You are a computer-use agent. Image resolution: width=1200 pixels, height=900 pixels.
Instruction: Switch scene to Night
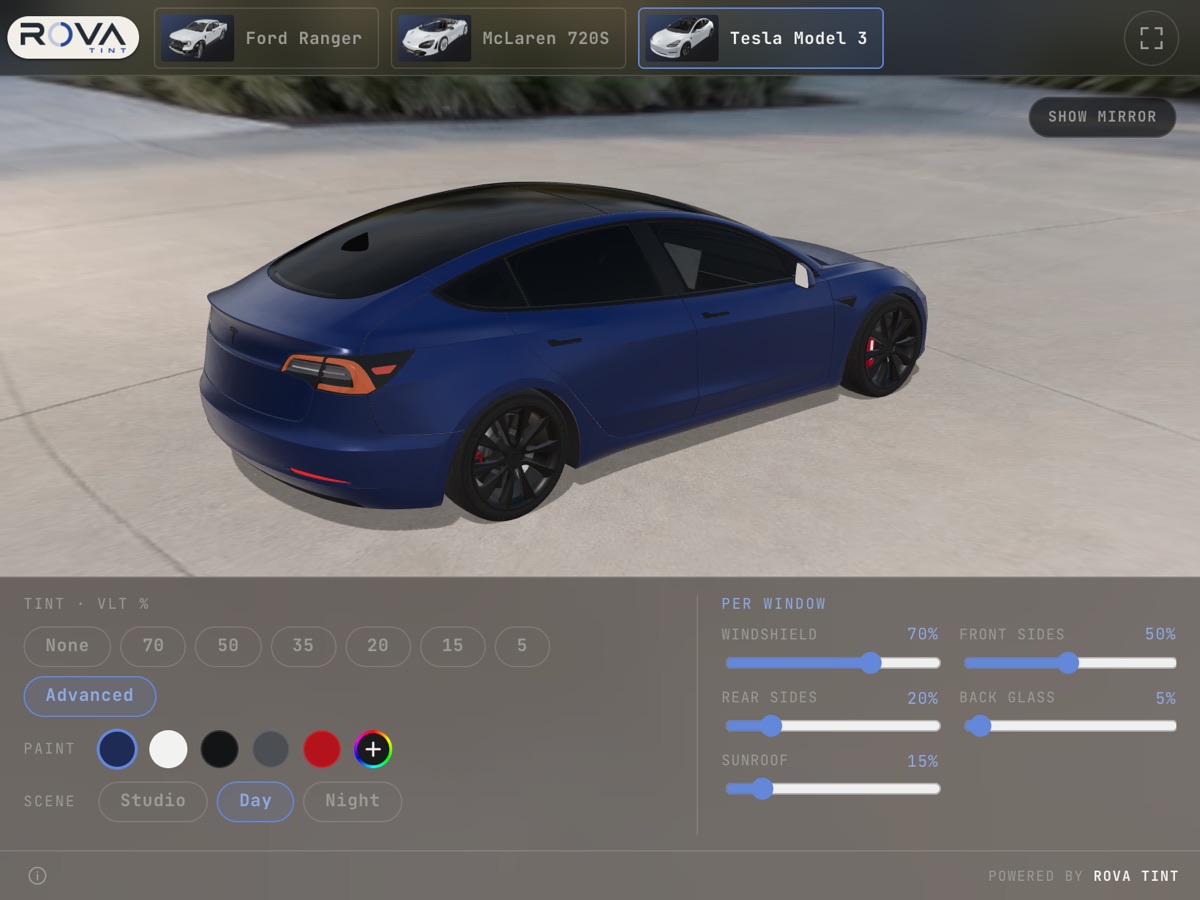click(x=352, y=801)
